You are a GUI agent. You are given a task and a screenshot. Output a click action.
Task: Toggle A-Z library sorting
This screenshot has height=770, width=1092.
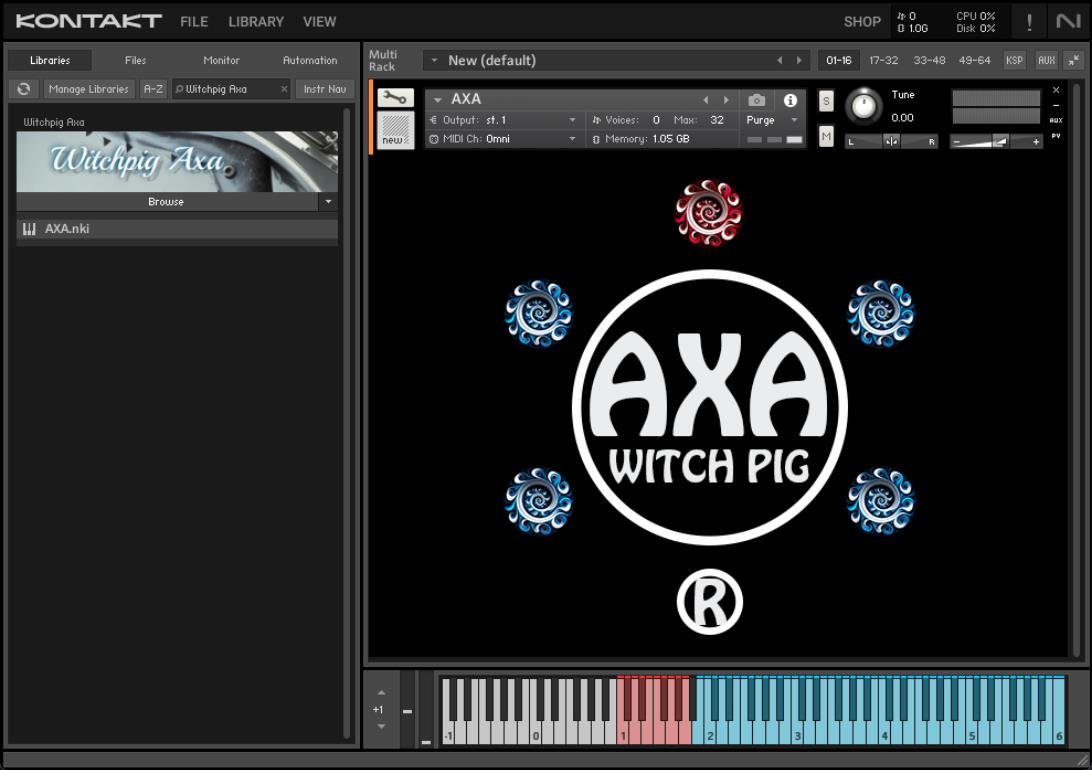[153, 89]
